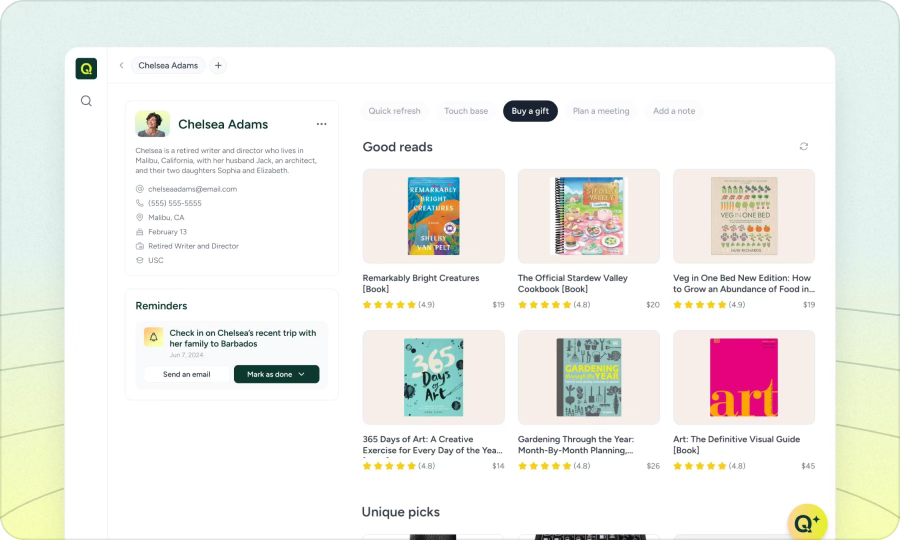This screenshot has height=540, width=900.
Task: Click the Remarkably Bright Creatures [Book] title
Action: [421, 283]
